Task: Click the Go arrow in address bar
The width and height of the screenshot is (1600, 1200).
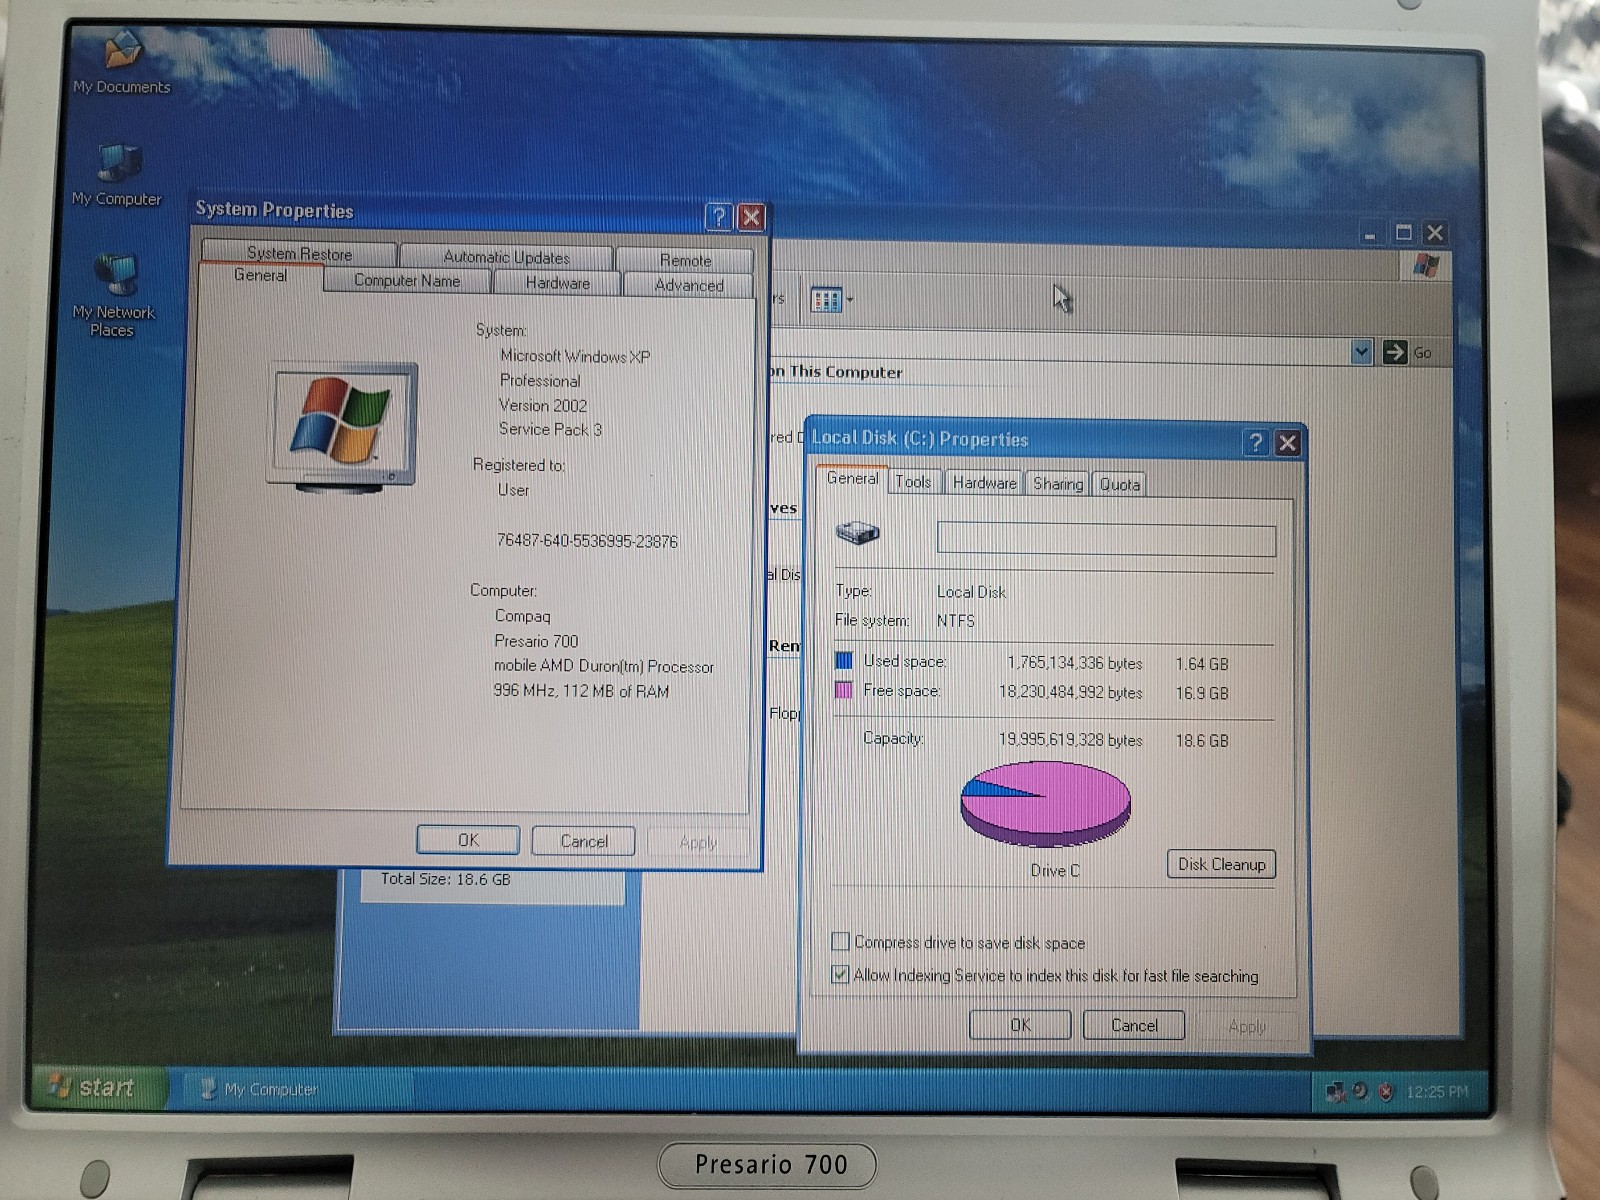Action: pos(1394,352)
